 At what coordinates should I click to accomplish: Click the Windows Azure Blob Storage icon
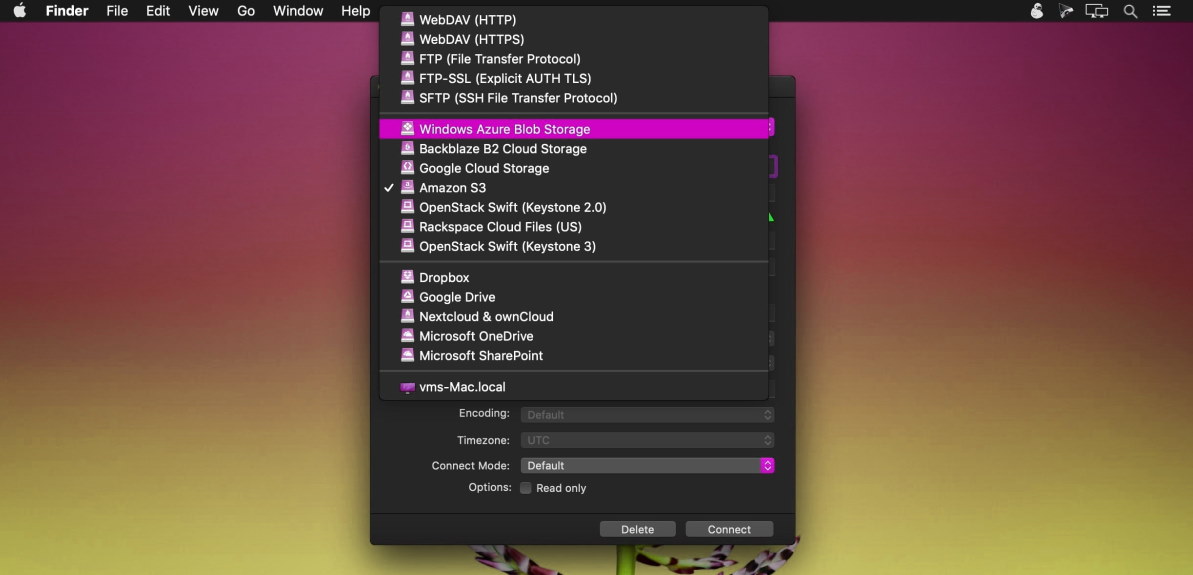[x=407, y=129]
